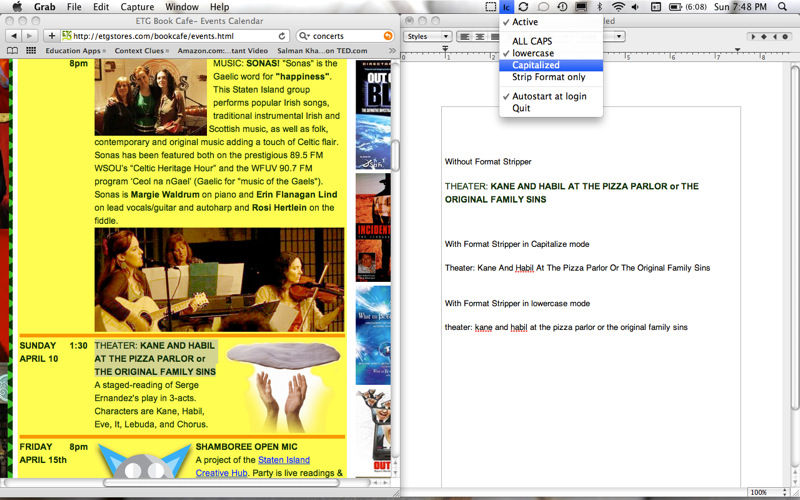Open the Styles dropdown in text editor
The image size is (800, 500).
(x=428, y=36)
